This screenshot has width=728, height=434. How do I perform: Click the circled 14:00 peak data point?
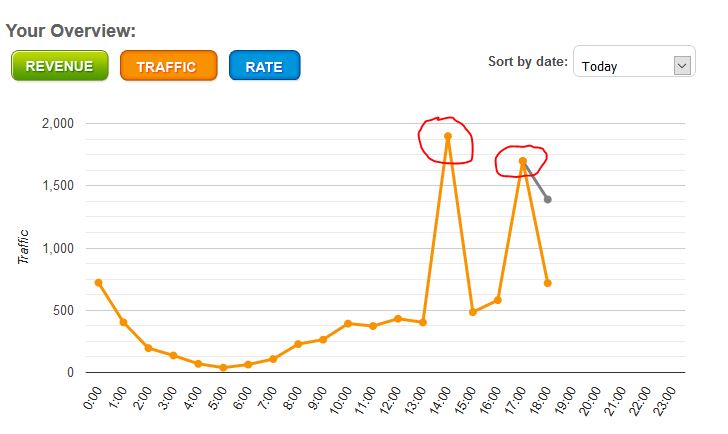click(448, 136)
